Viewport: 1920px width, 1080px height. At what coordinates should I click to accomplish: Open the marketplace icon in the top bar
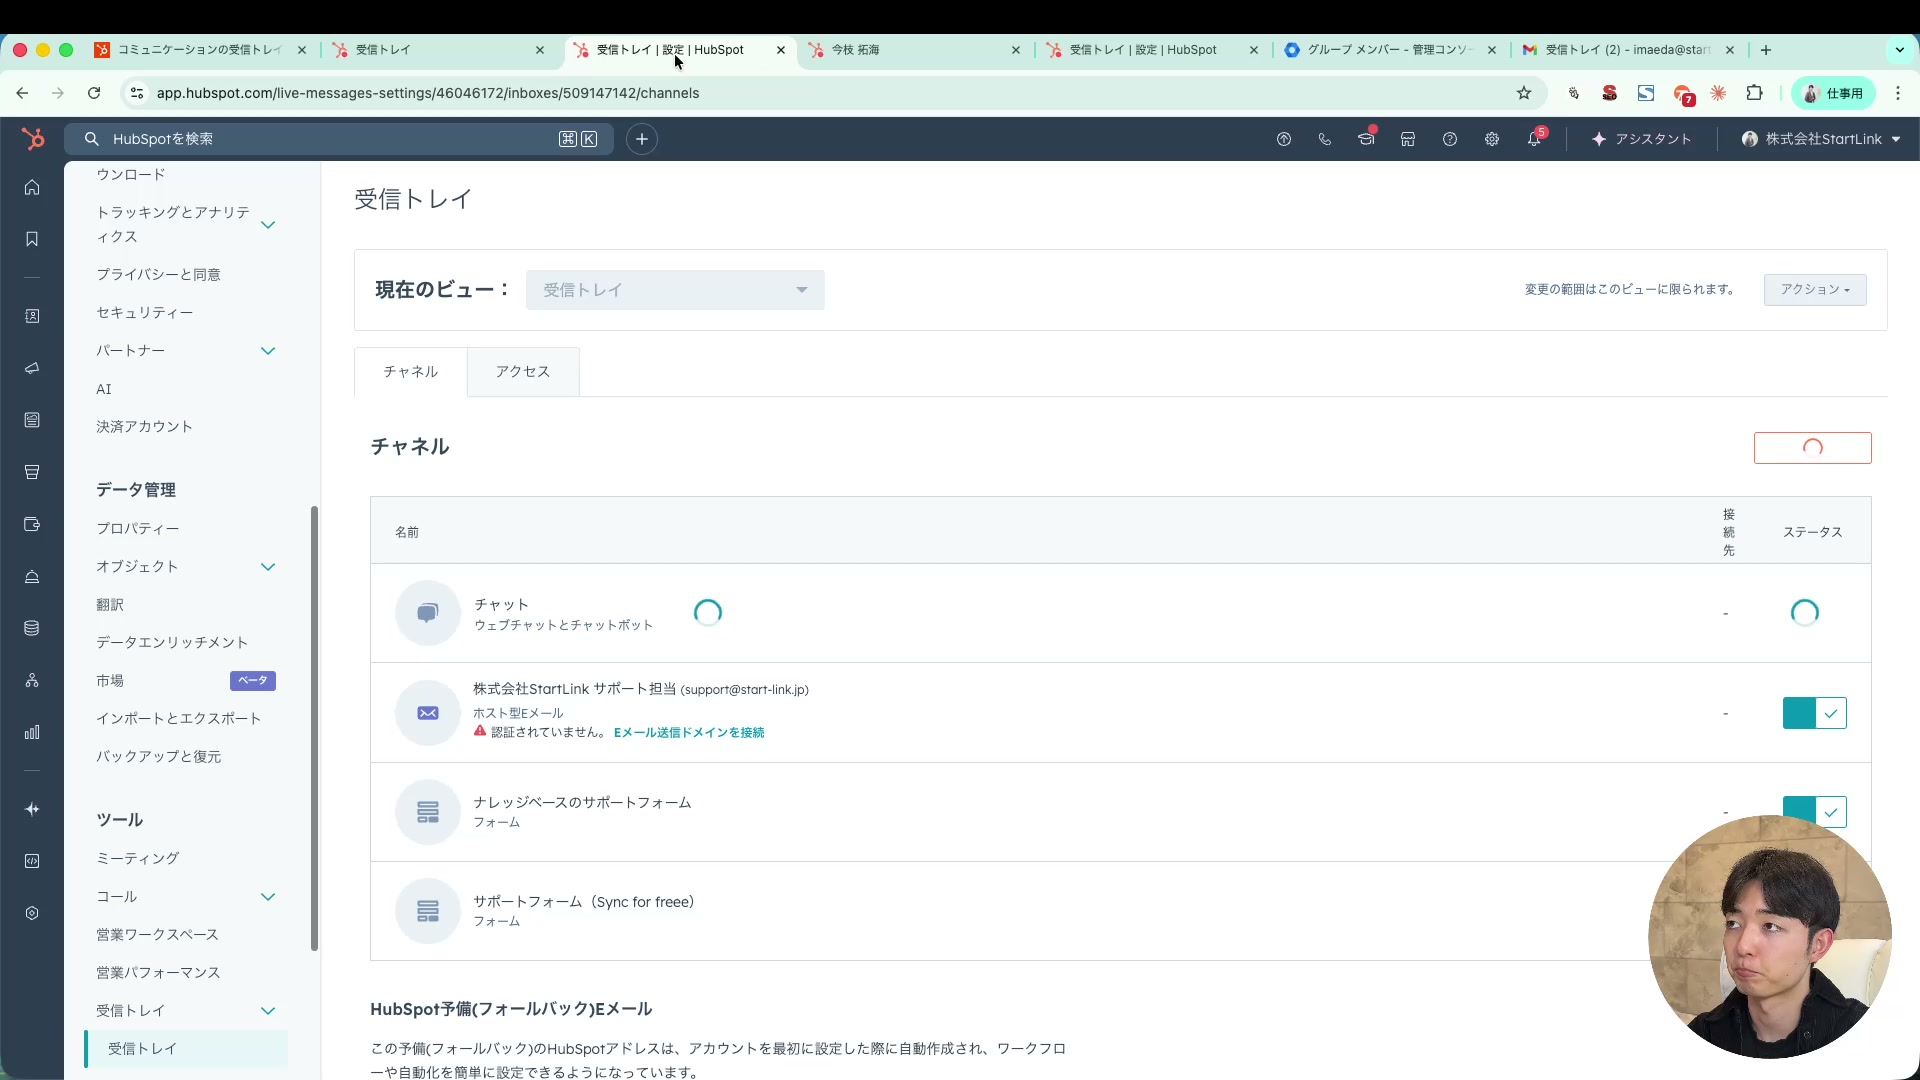tap(1407, 139)
